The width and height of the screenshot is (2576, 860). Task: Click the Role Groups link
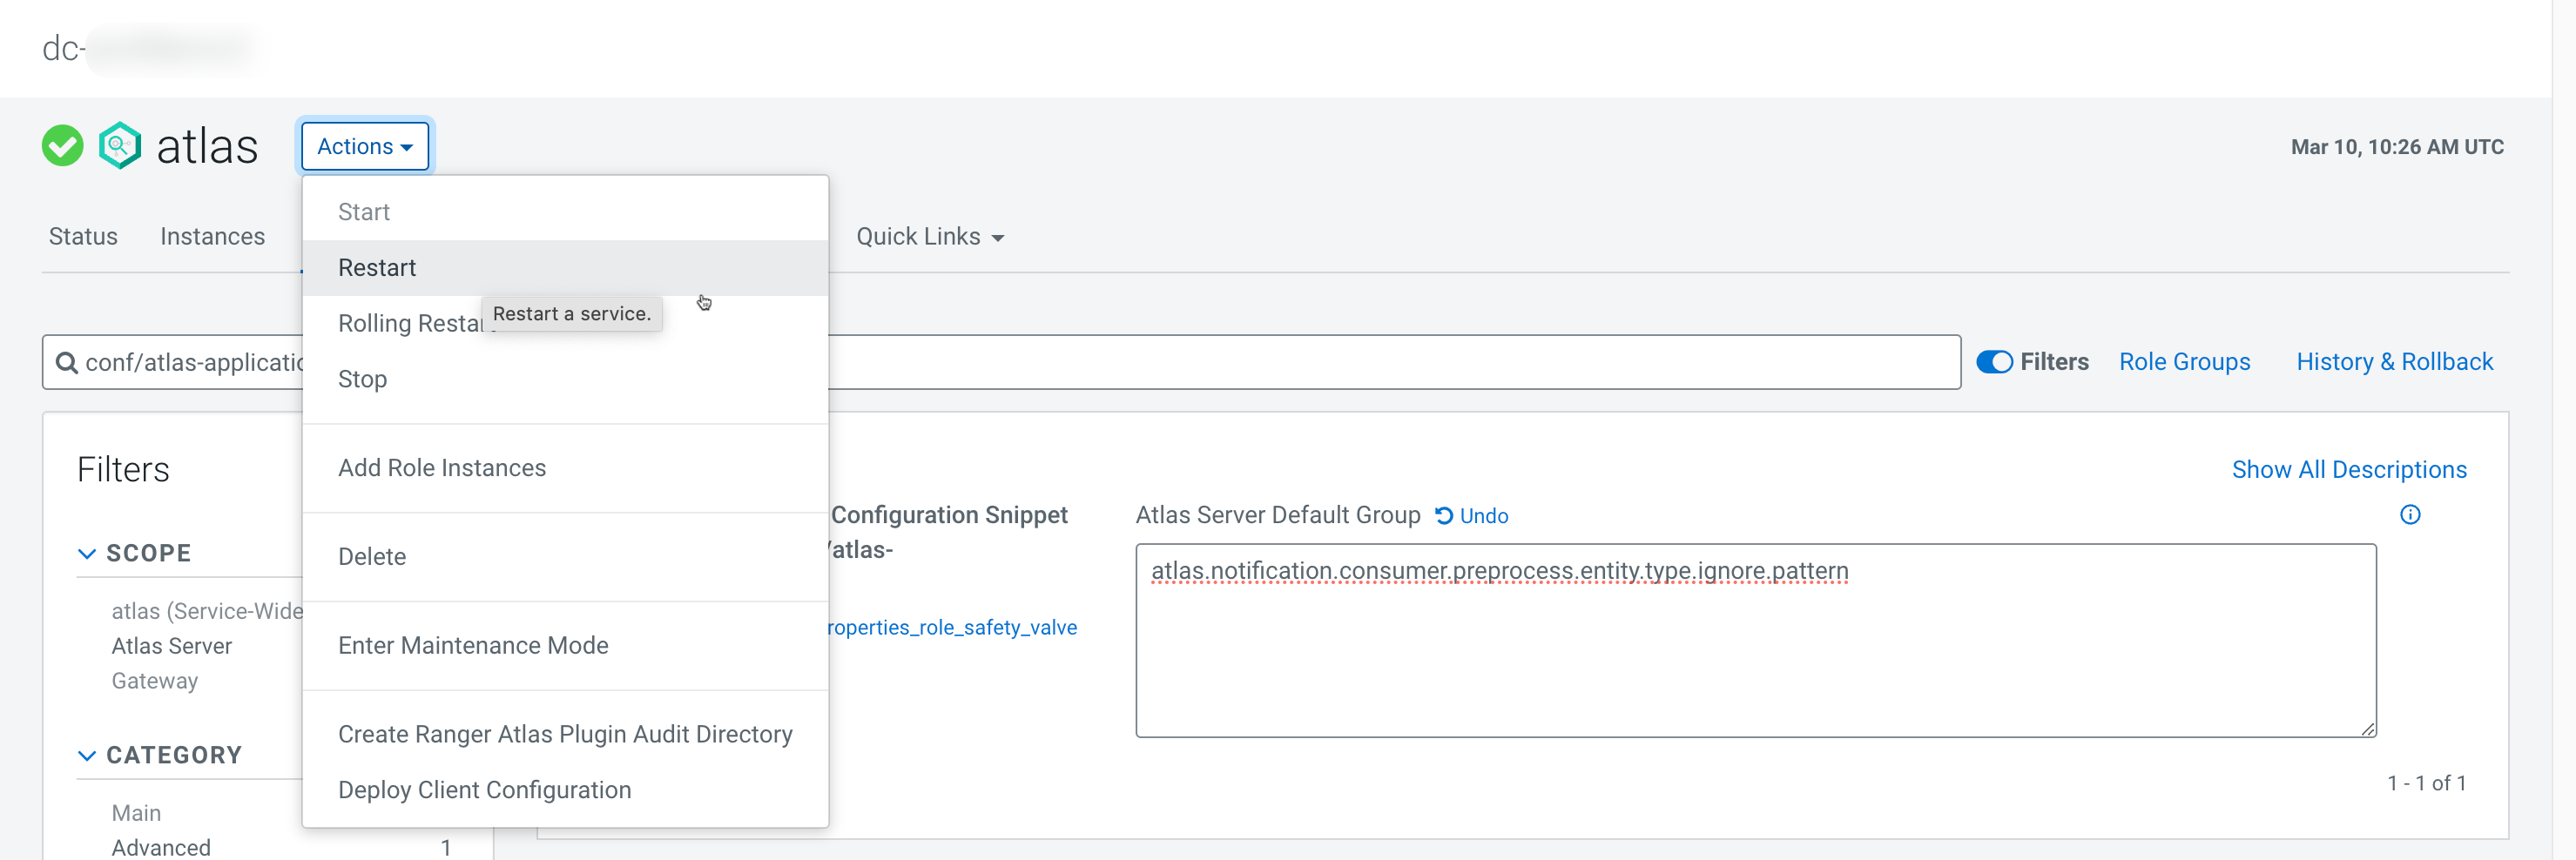click(x=2184, y=362)
